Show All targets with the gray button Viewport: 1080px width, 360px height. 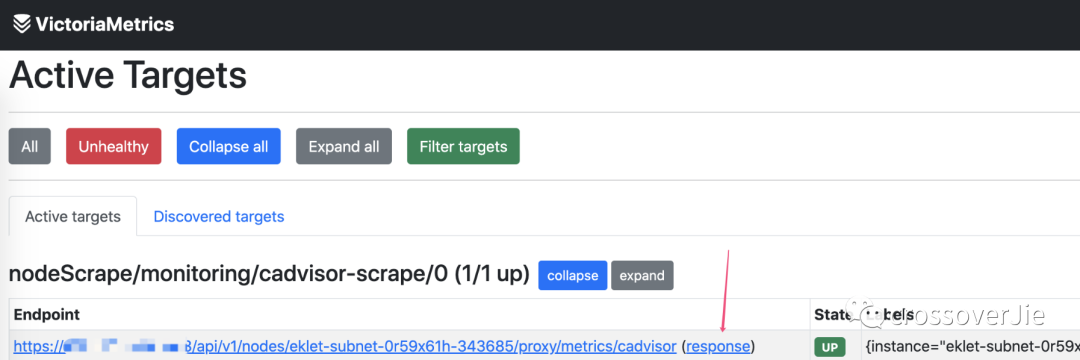click(x=30, y=147)
